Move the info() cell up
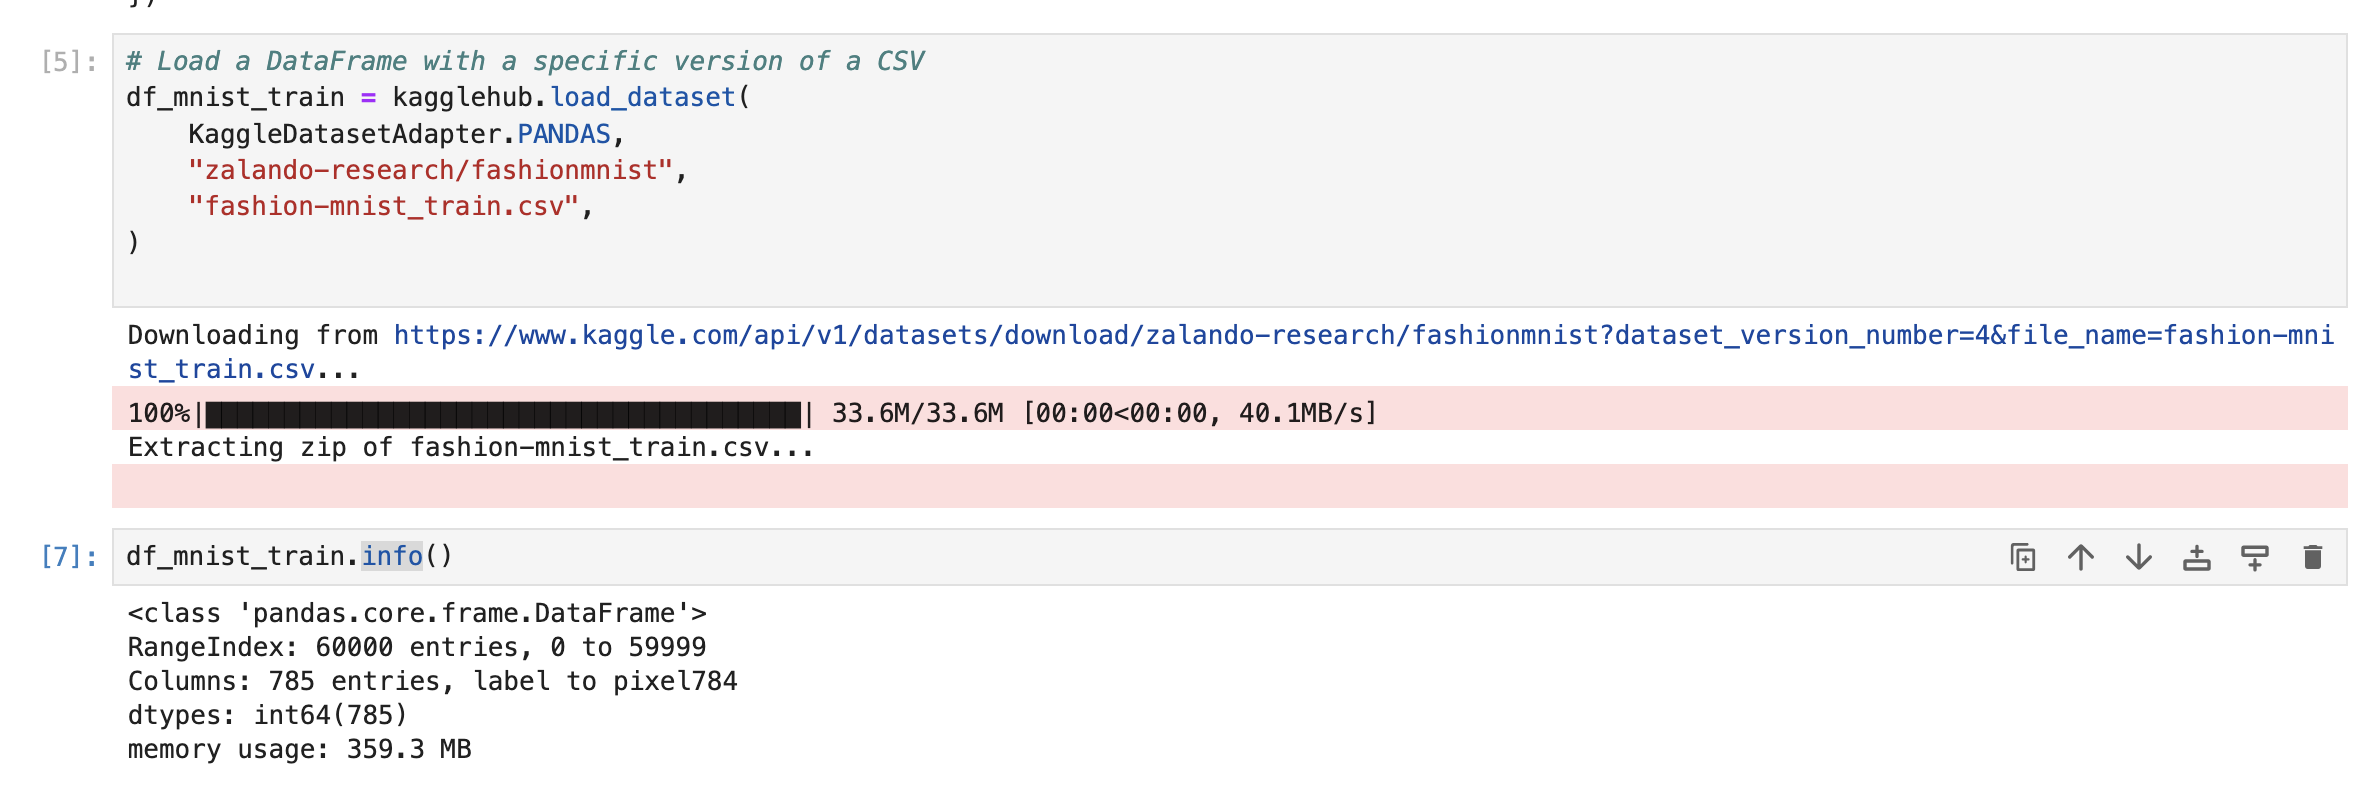 pyautogui.click(x=2080, y=557)
